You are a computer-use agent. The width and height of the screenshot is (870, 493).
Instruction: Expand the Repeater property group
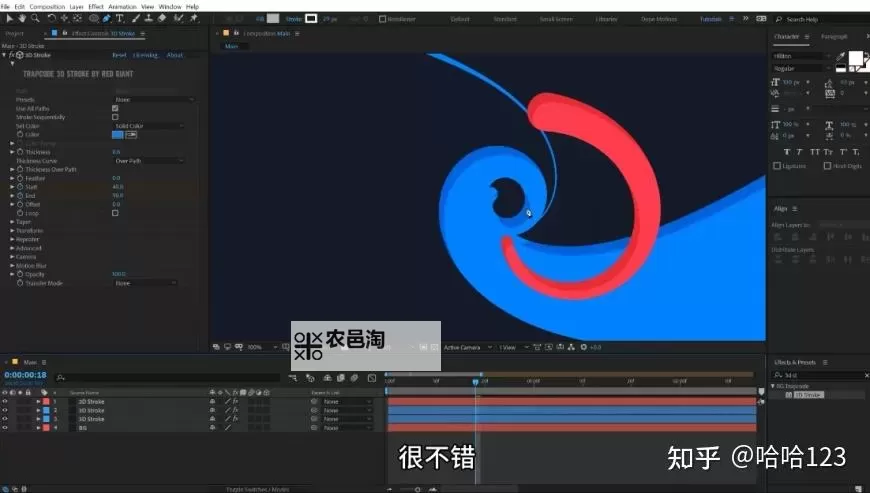coord(12,240)
